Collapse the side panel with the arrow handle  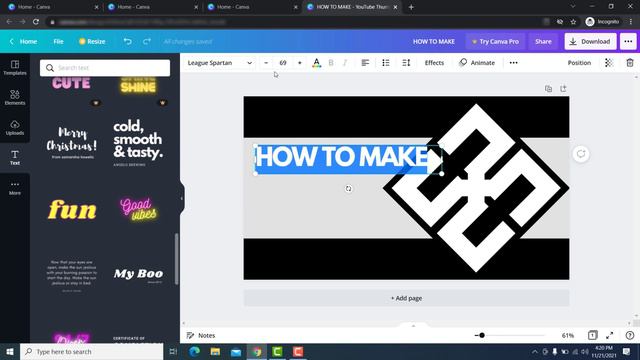182,199
